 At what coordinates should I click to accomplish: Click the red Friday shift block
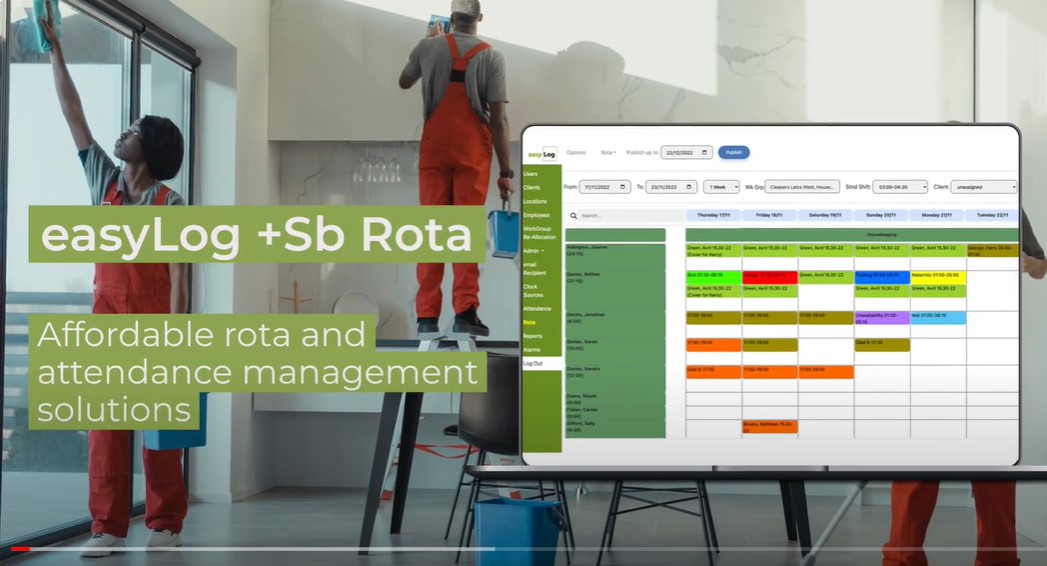pos(769,277)
